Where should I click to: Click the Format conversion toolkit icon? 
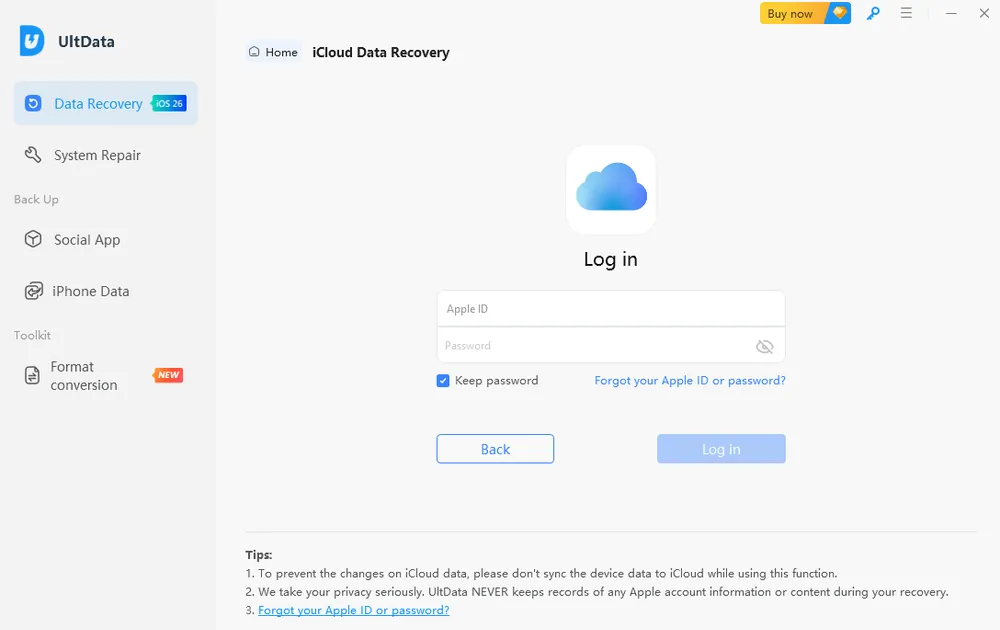pyautogui.click(x=30, y=375)
